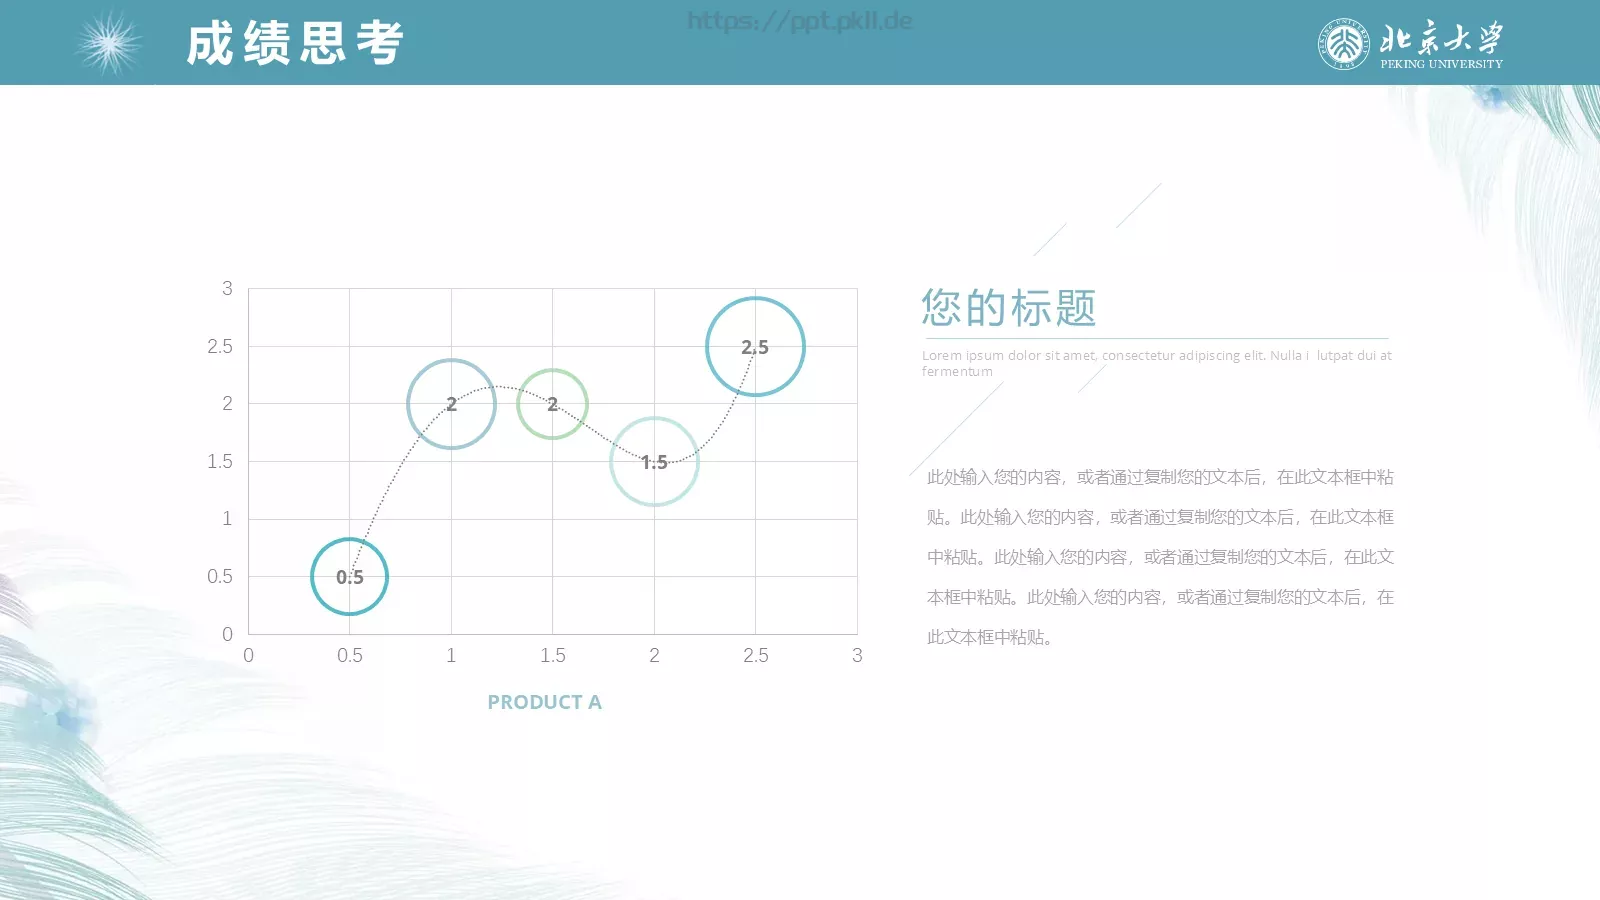Click the PEKING UNIVERSITY text
The image size is (1600, 900).
pos(1441,64)
